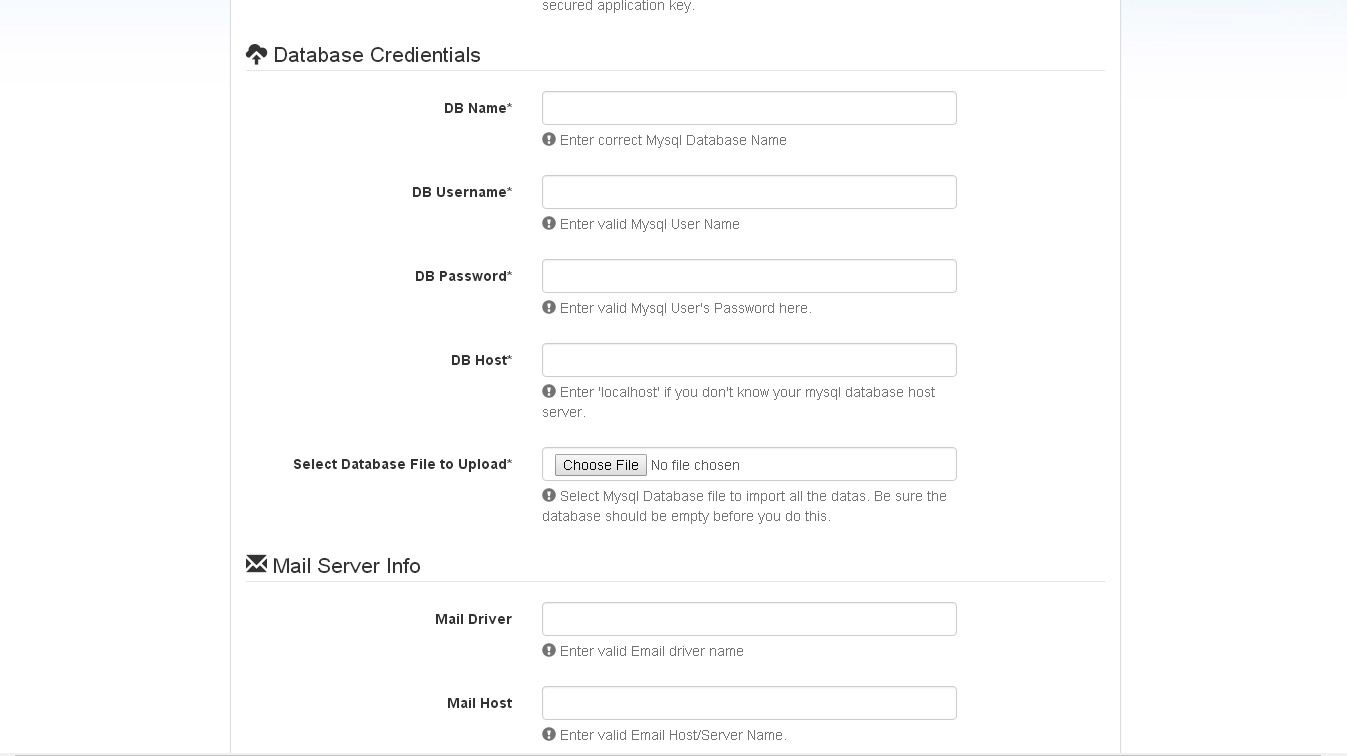Click info icon beside 'Enter valid Email Host/Server Name'
Image resolution: width=1347 pixels, height=756 pixels.
pyautogui.click(x=549, y=735)
